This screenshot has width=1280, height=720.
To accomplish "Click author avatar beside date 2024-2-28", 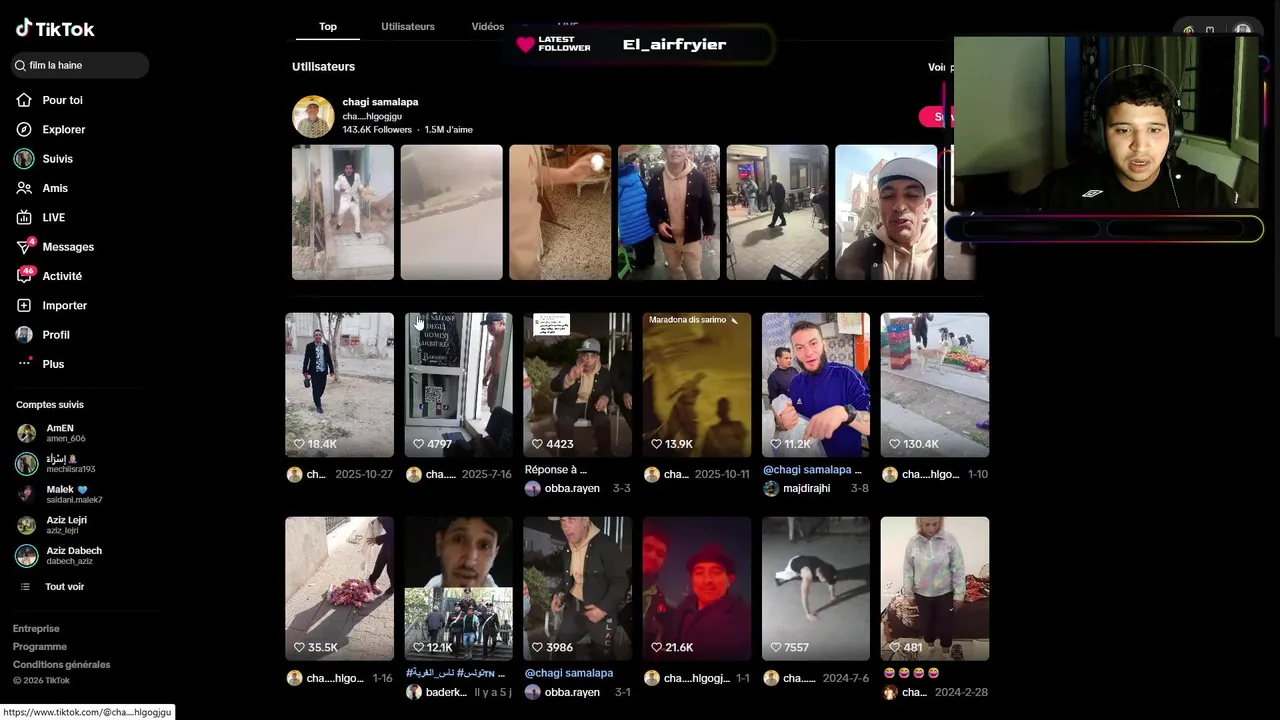I will click(x=890, y=692).
